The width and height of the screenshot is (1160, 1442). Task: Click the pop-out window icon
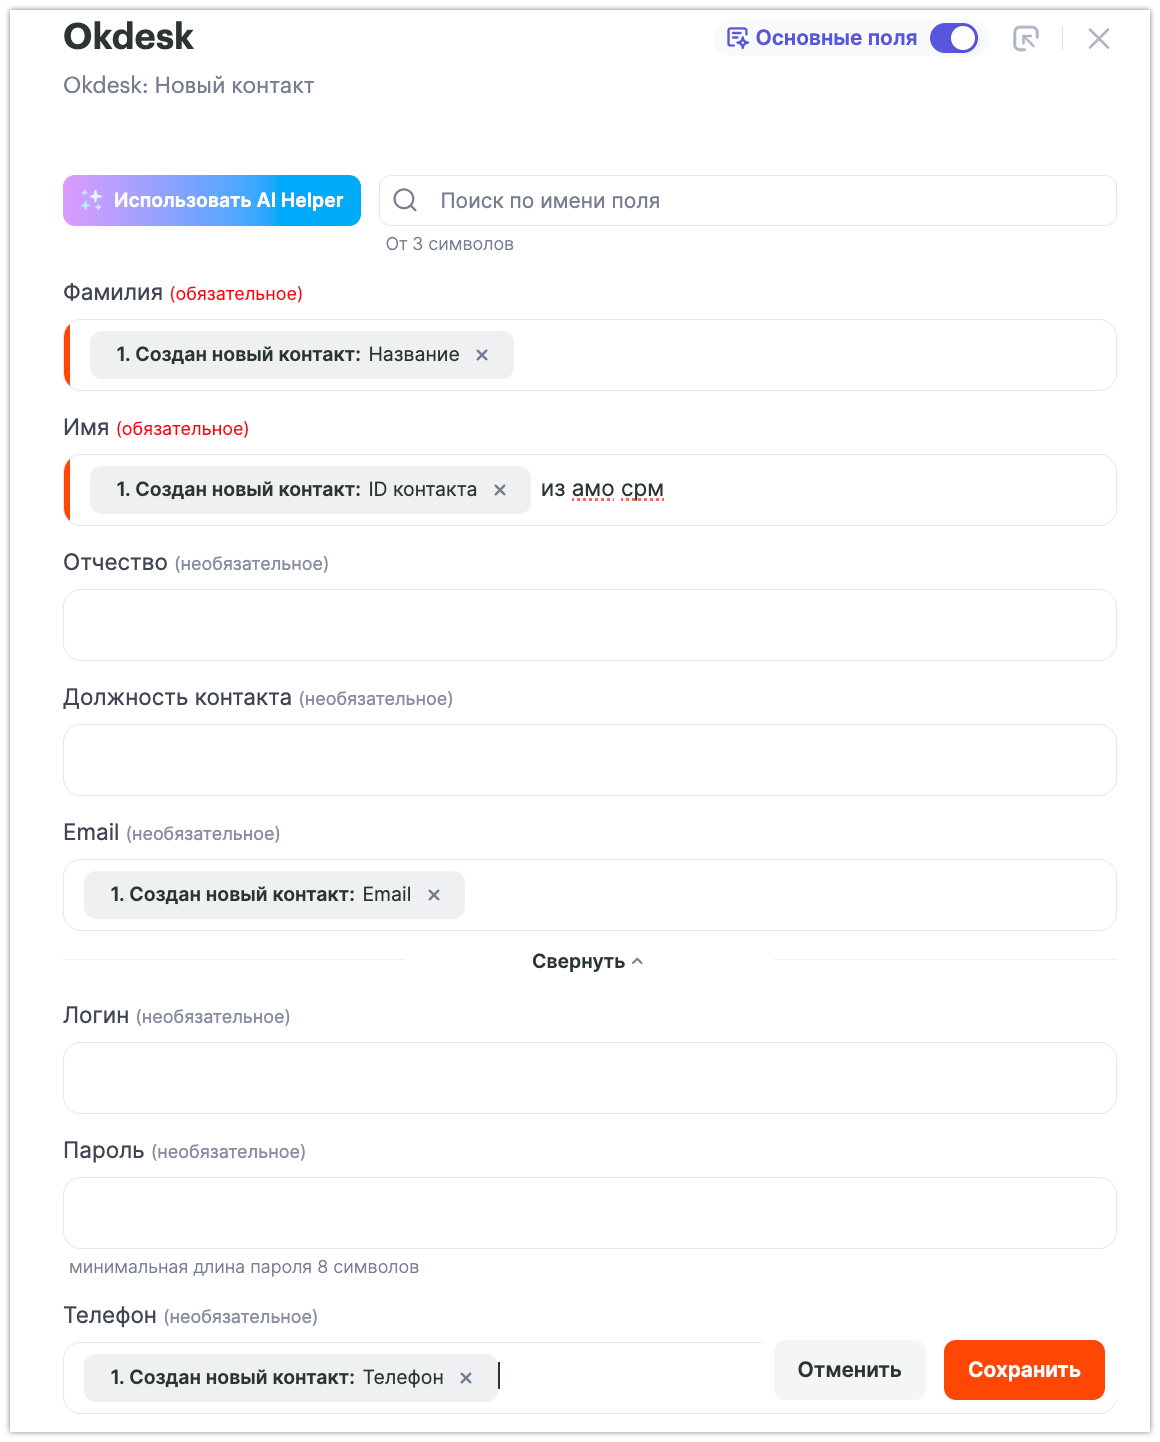tap(1025, 38)
